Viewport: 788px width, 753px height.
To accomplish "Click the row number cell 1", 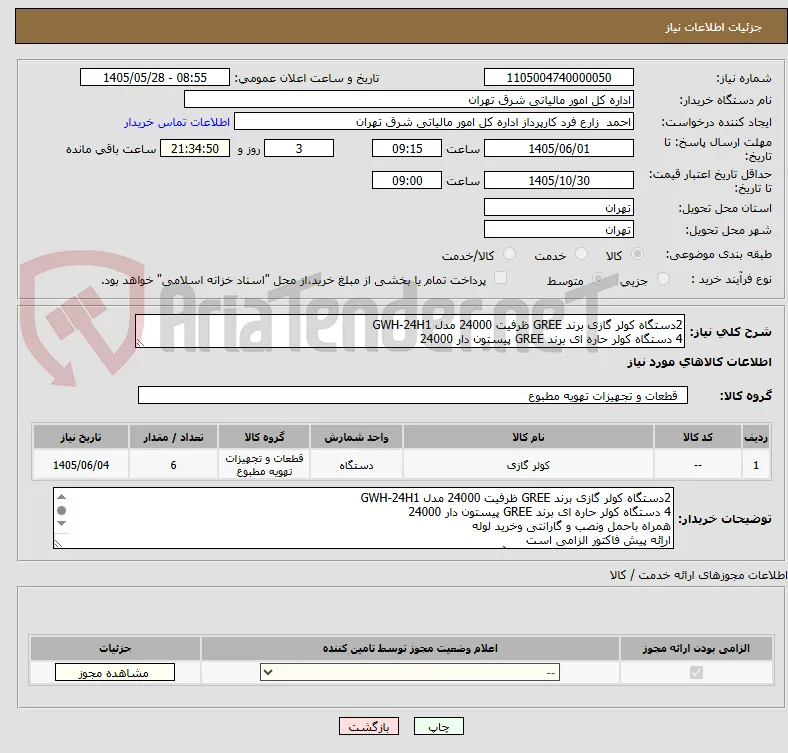I will coord(756,465).
